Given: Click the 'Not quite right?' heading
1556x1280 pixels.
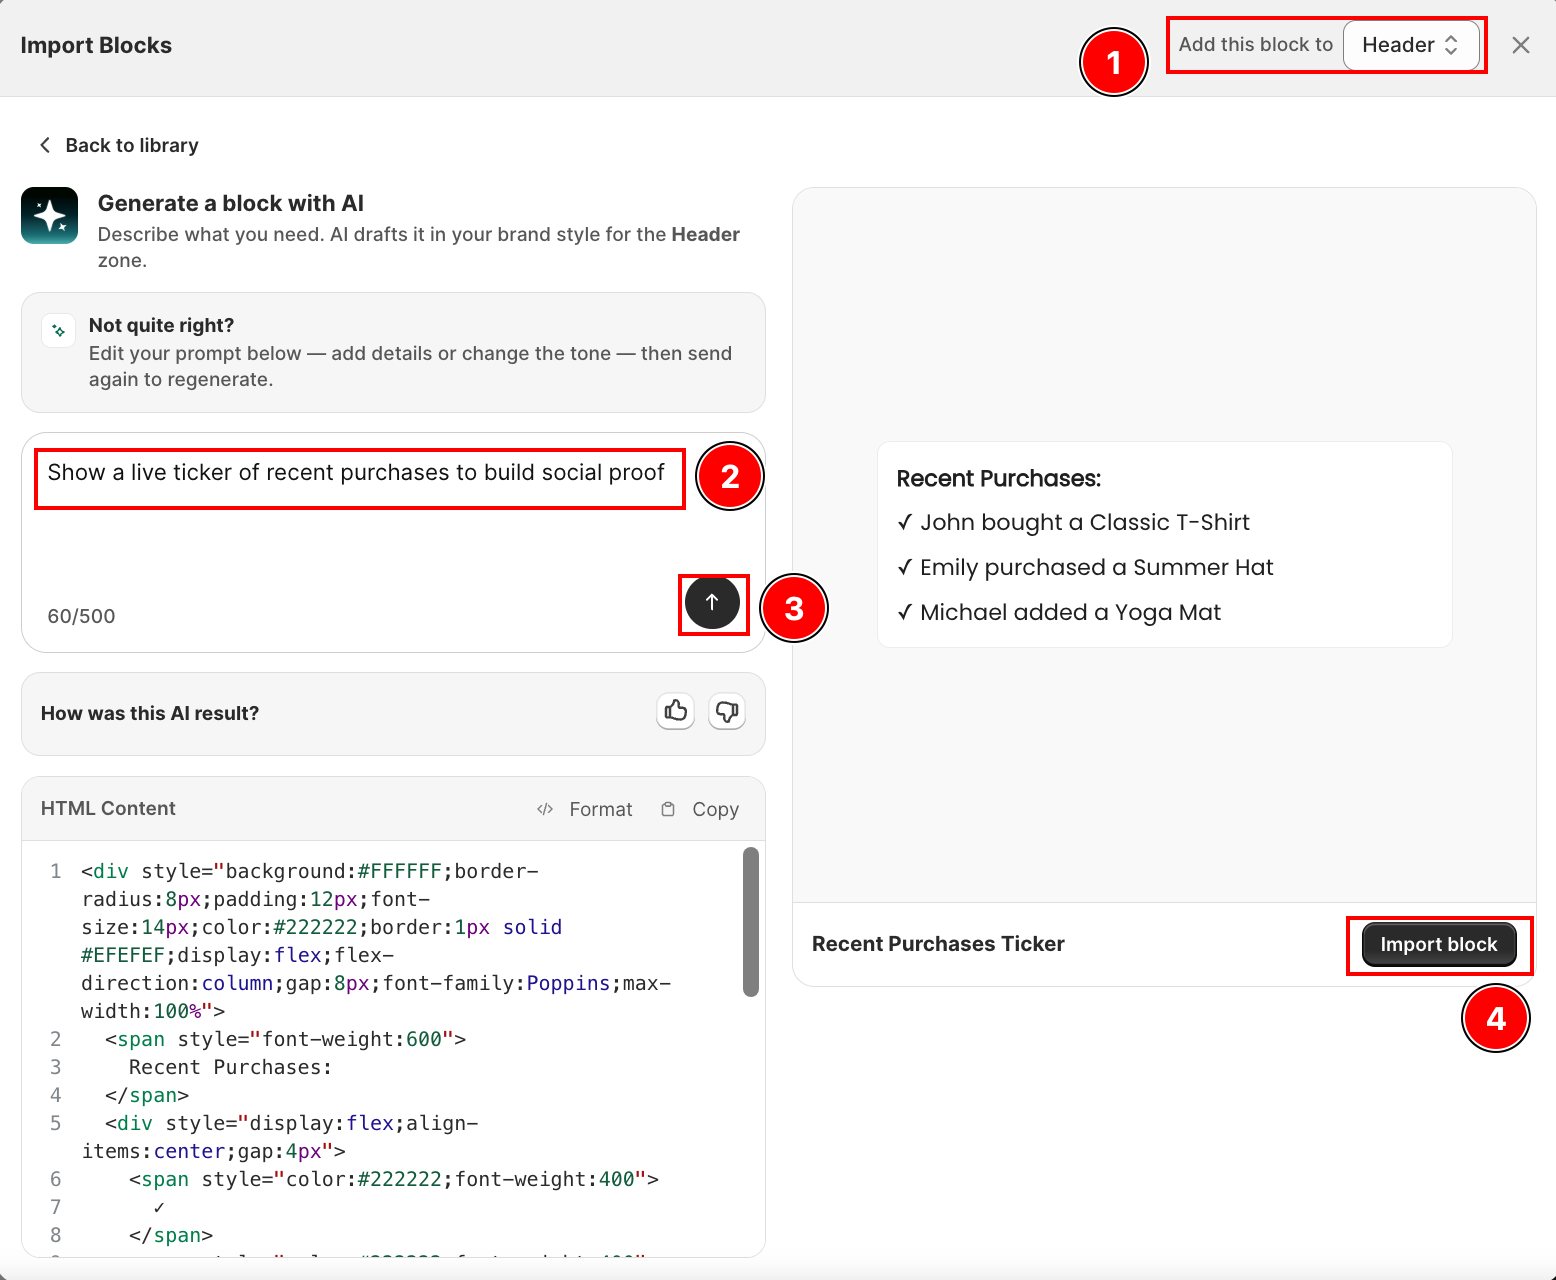Looking at the screenshot, I should coord(161,325).
